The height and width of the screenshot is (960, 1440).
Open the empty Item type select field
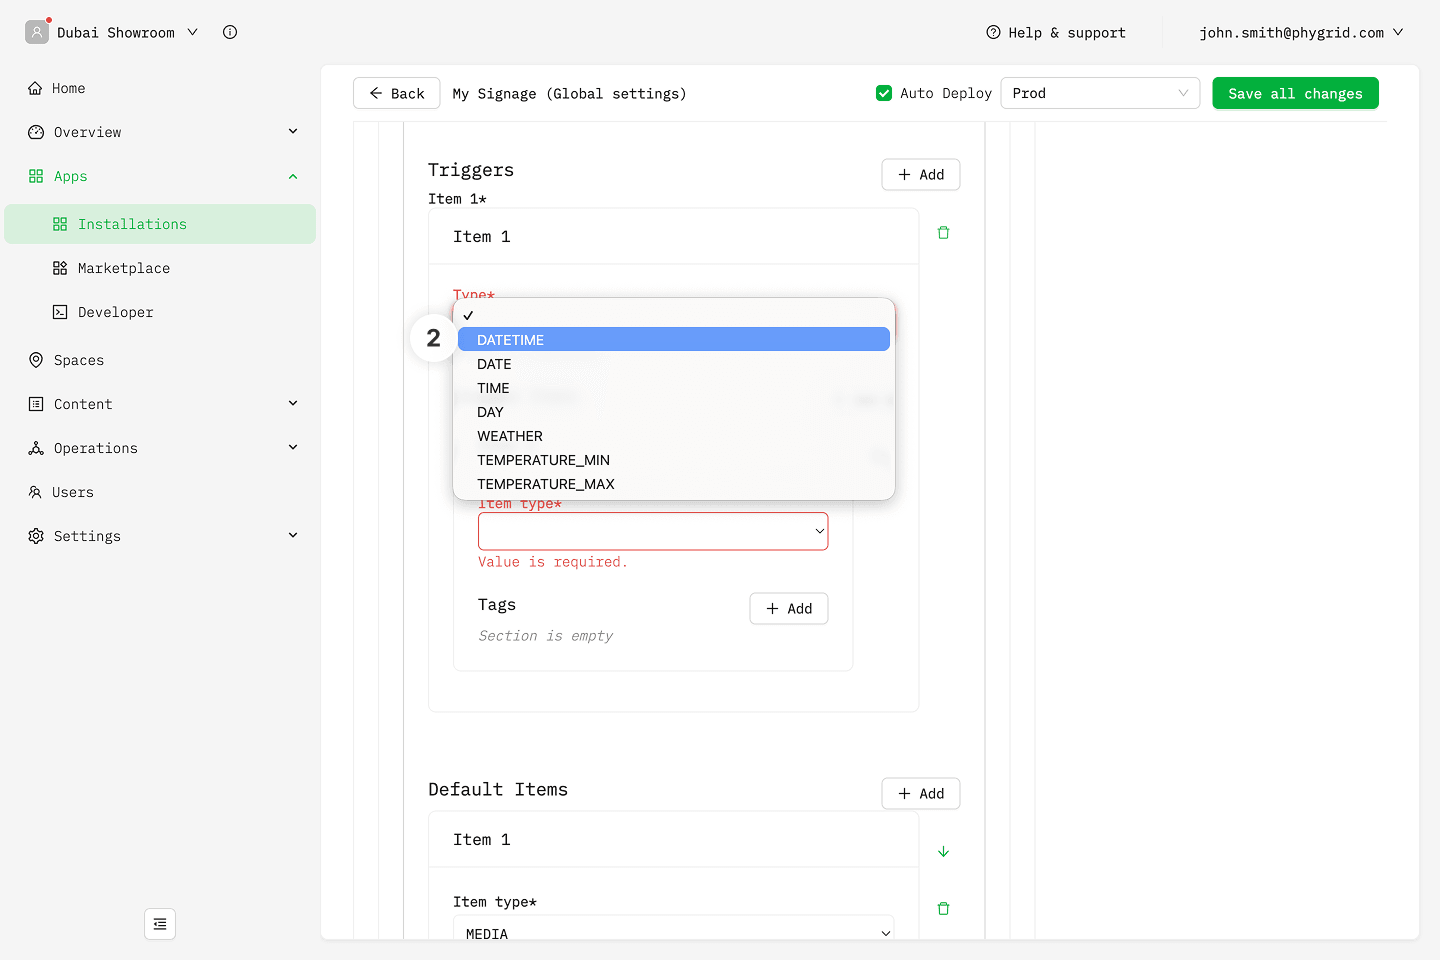[x=652, y=531]
